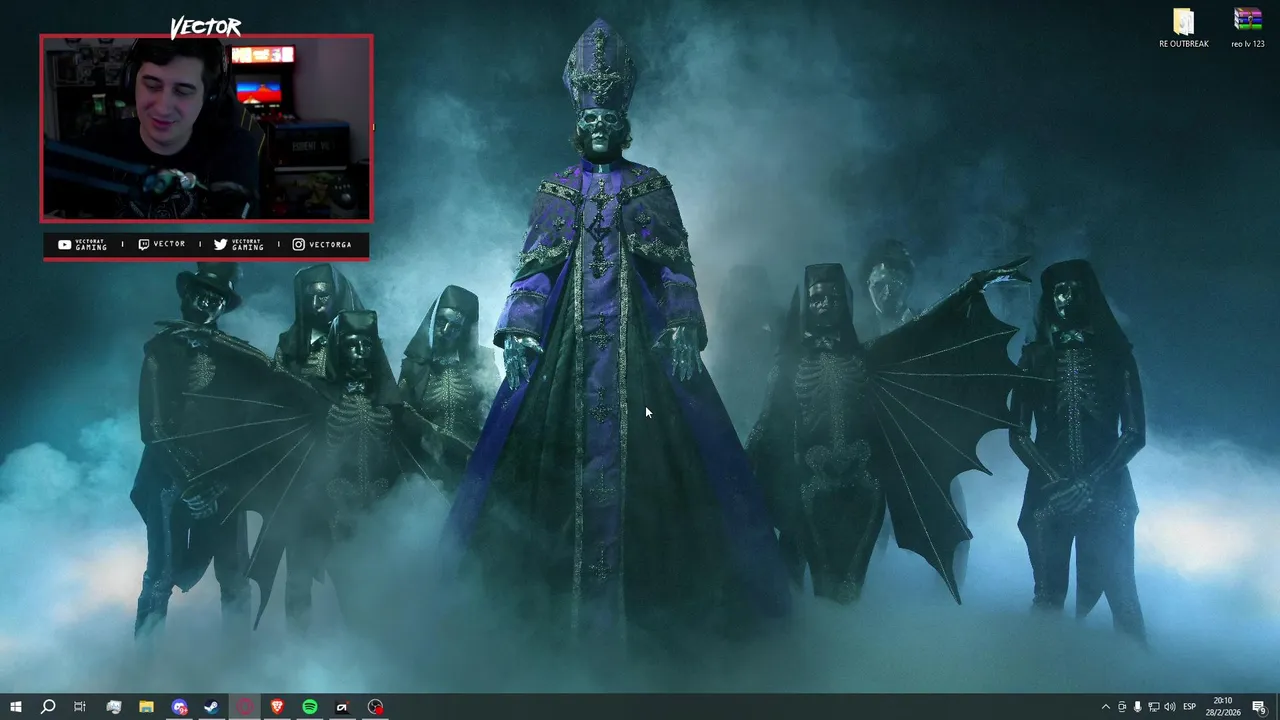Select the 'RE OUTBREAK' label text
The image size is (1280, 720).
tap(1184, 44)
